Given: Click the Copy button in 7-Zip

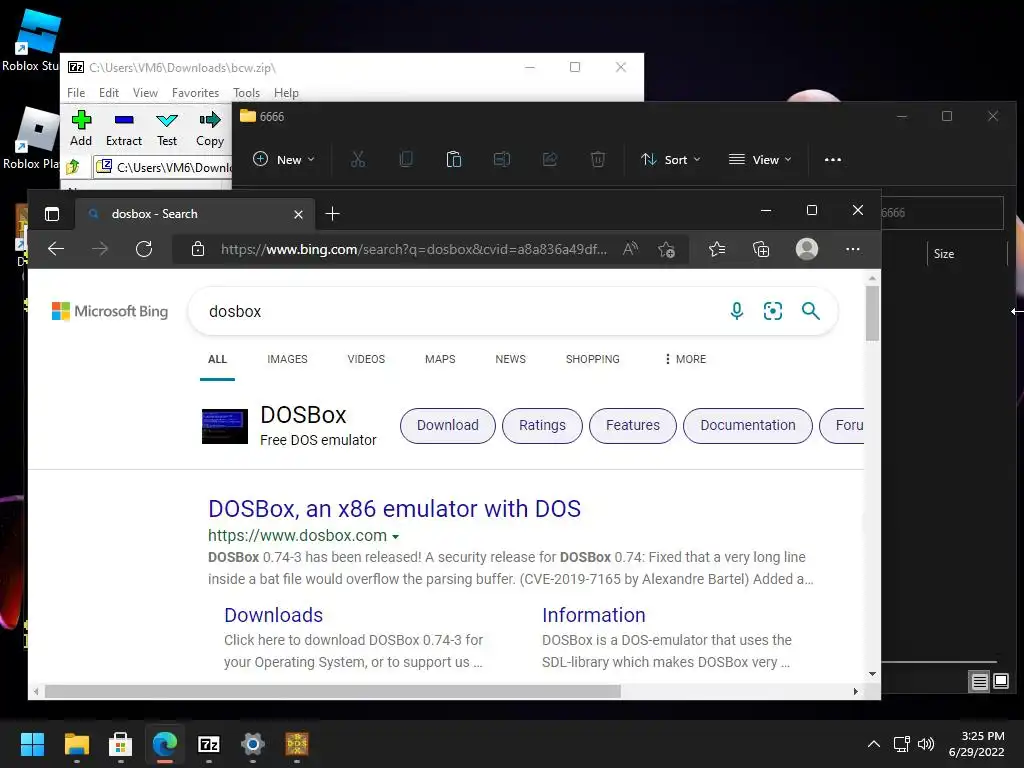Looking at the screenshot, I should click(210, 128).
